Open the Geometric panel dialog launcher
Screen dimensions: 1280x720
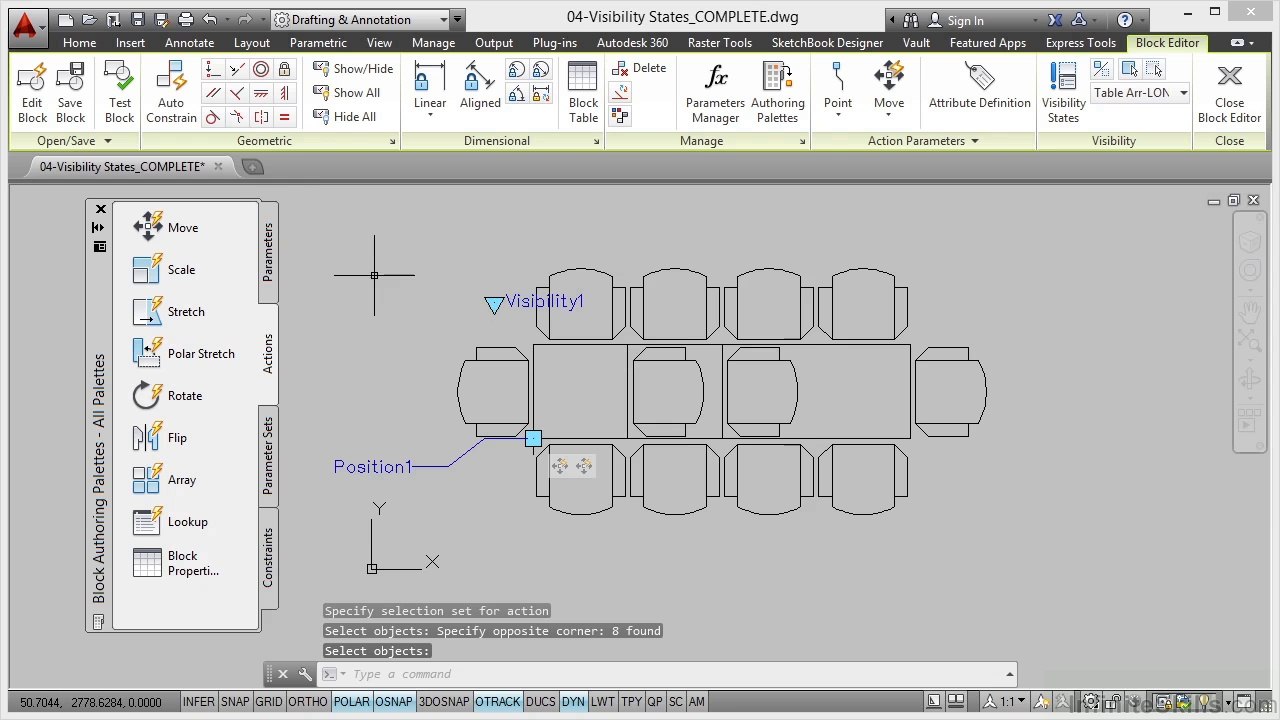point(392,142)
